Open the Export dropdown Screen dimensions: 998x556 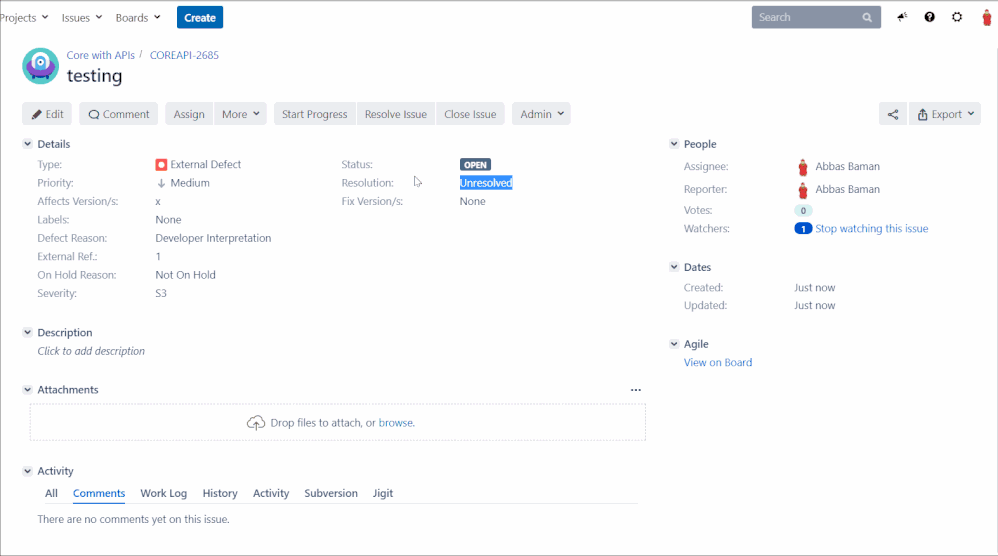(945, 115)
